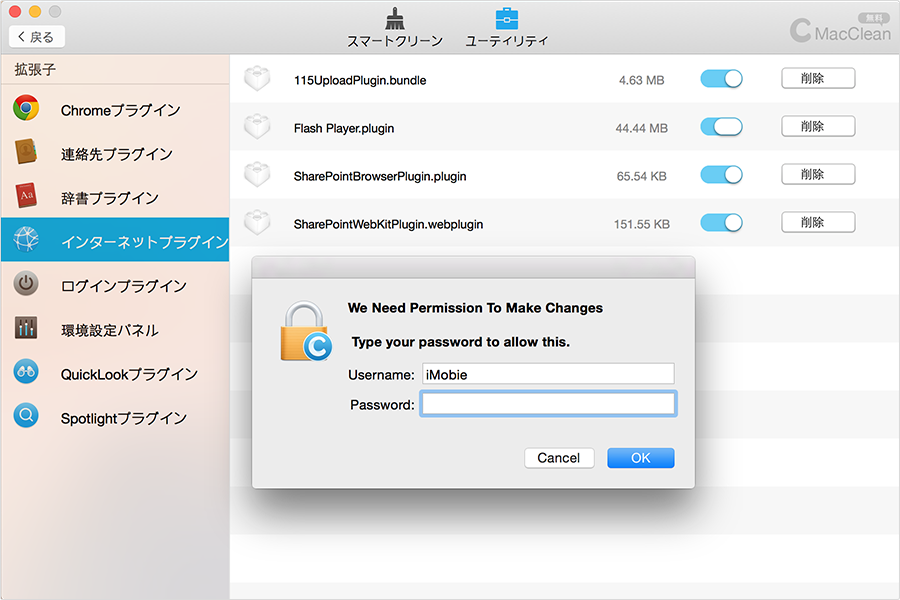Image resolution: width=900 pixels, height=600 pixels.
Task: Click the yellow minimize window button
Action: [x=35, y=11]
